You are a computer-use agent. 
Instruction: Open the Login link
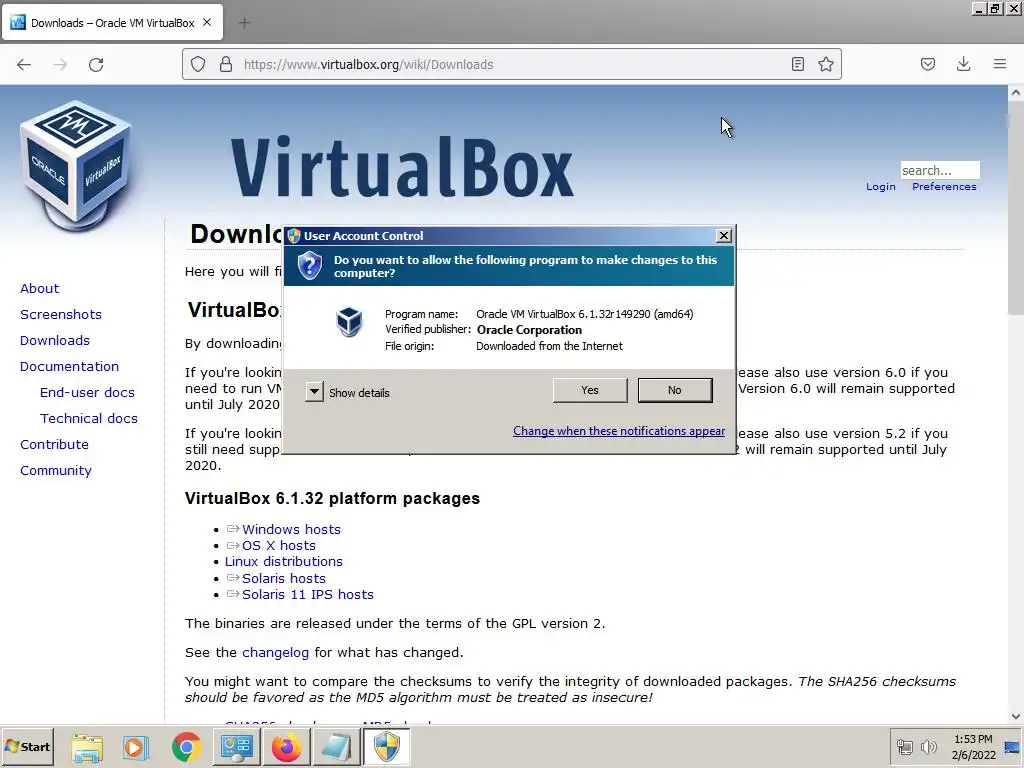tap(880, 187)
